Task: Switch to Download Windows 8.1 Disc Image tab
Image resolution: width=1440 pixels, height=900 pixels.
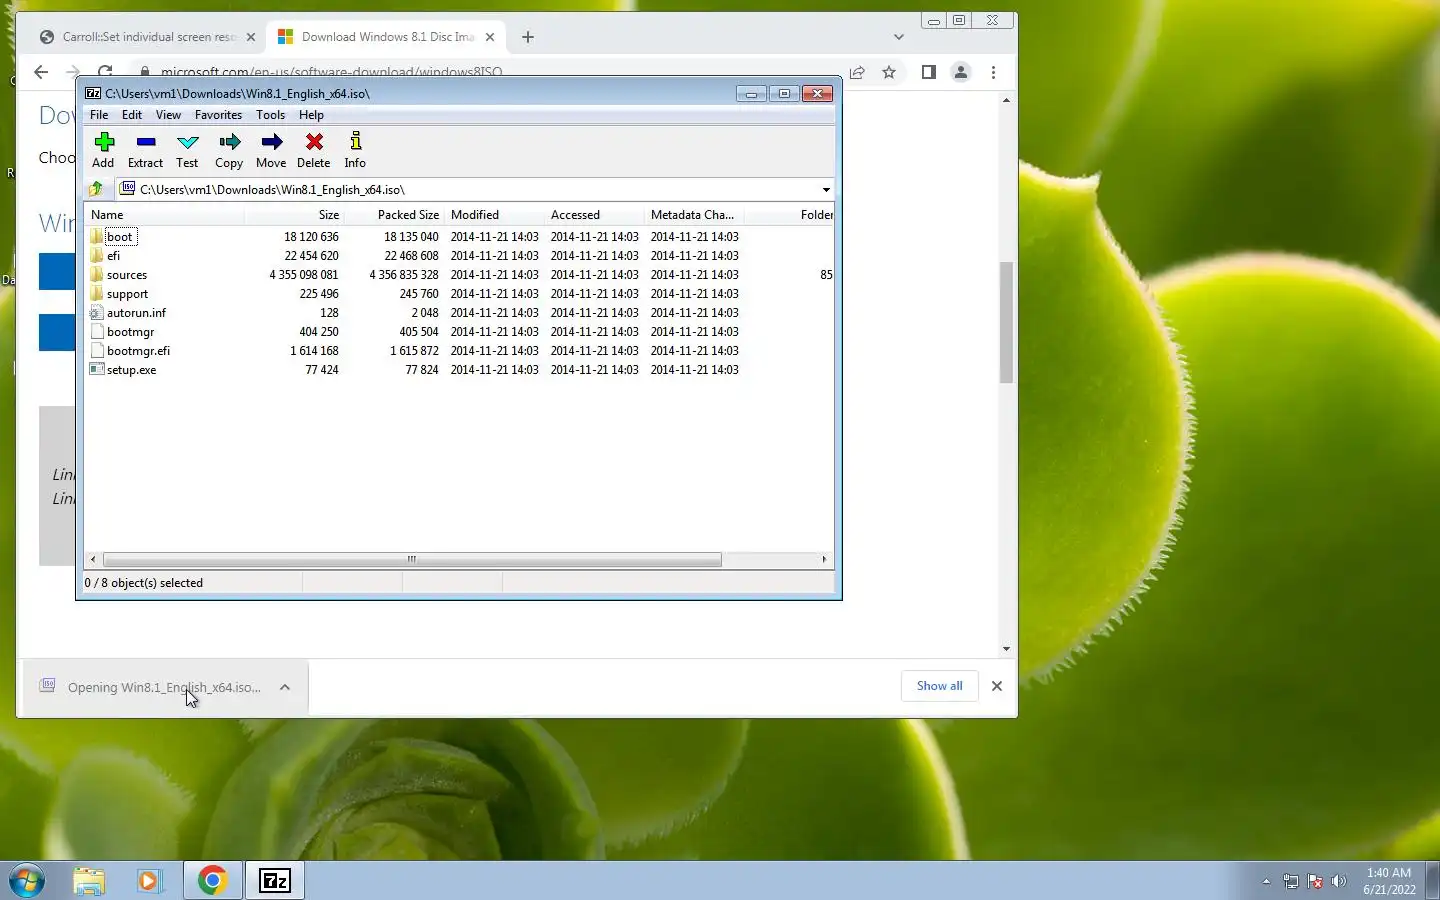Action: tap(386, 37)
